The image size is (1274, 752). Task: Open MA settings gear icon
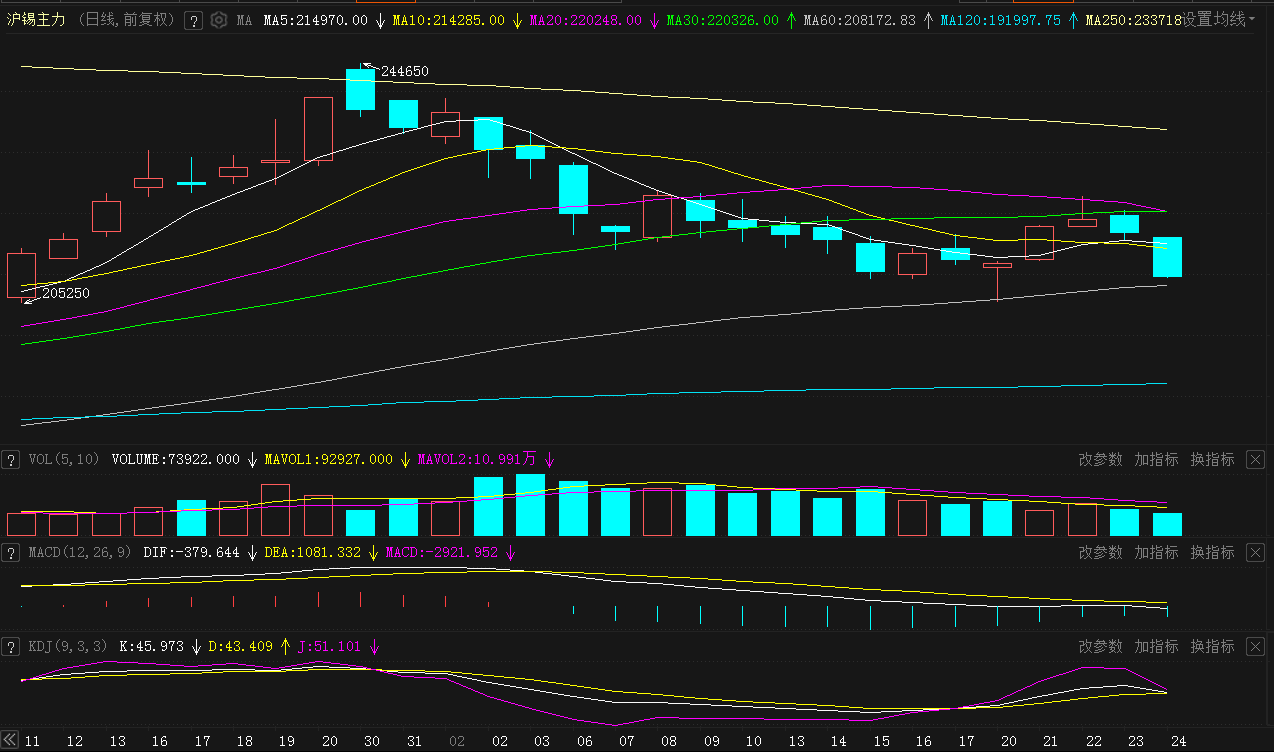[218, 20]
